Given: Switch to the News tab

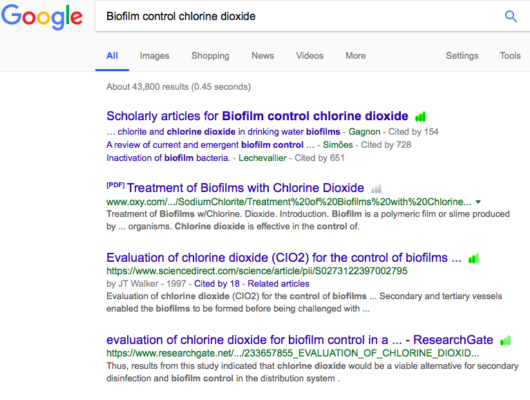Looking at the screenshot, I should click(x=263, y=55).
